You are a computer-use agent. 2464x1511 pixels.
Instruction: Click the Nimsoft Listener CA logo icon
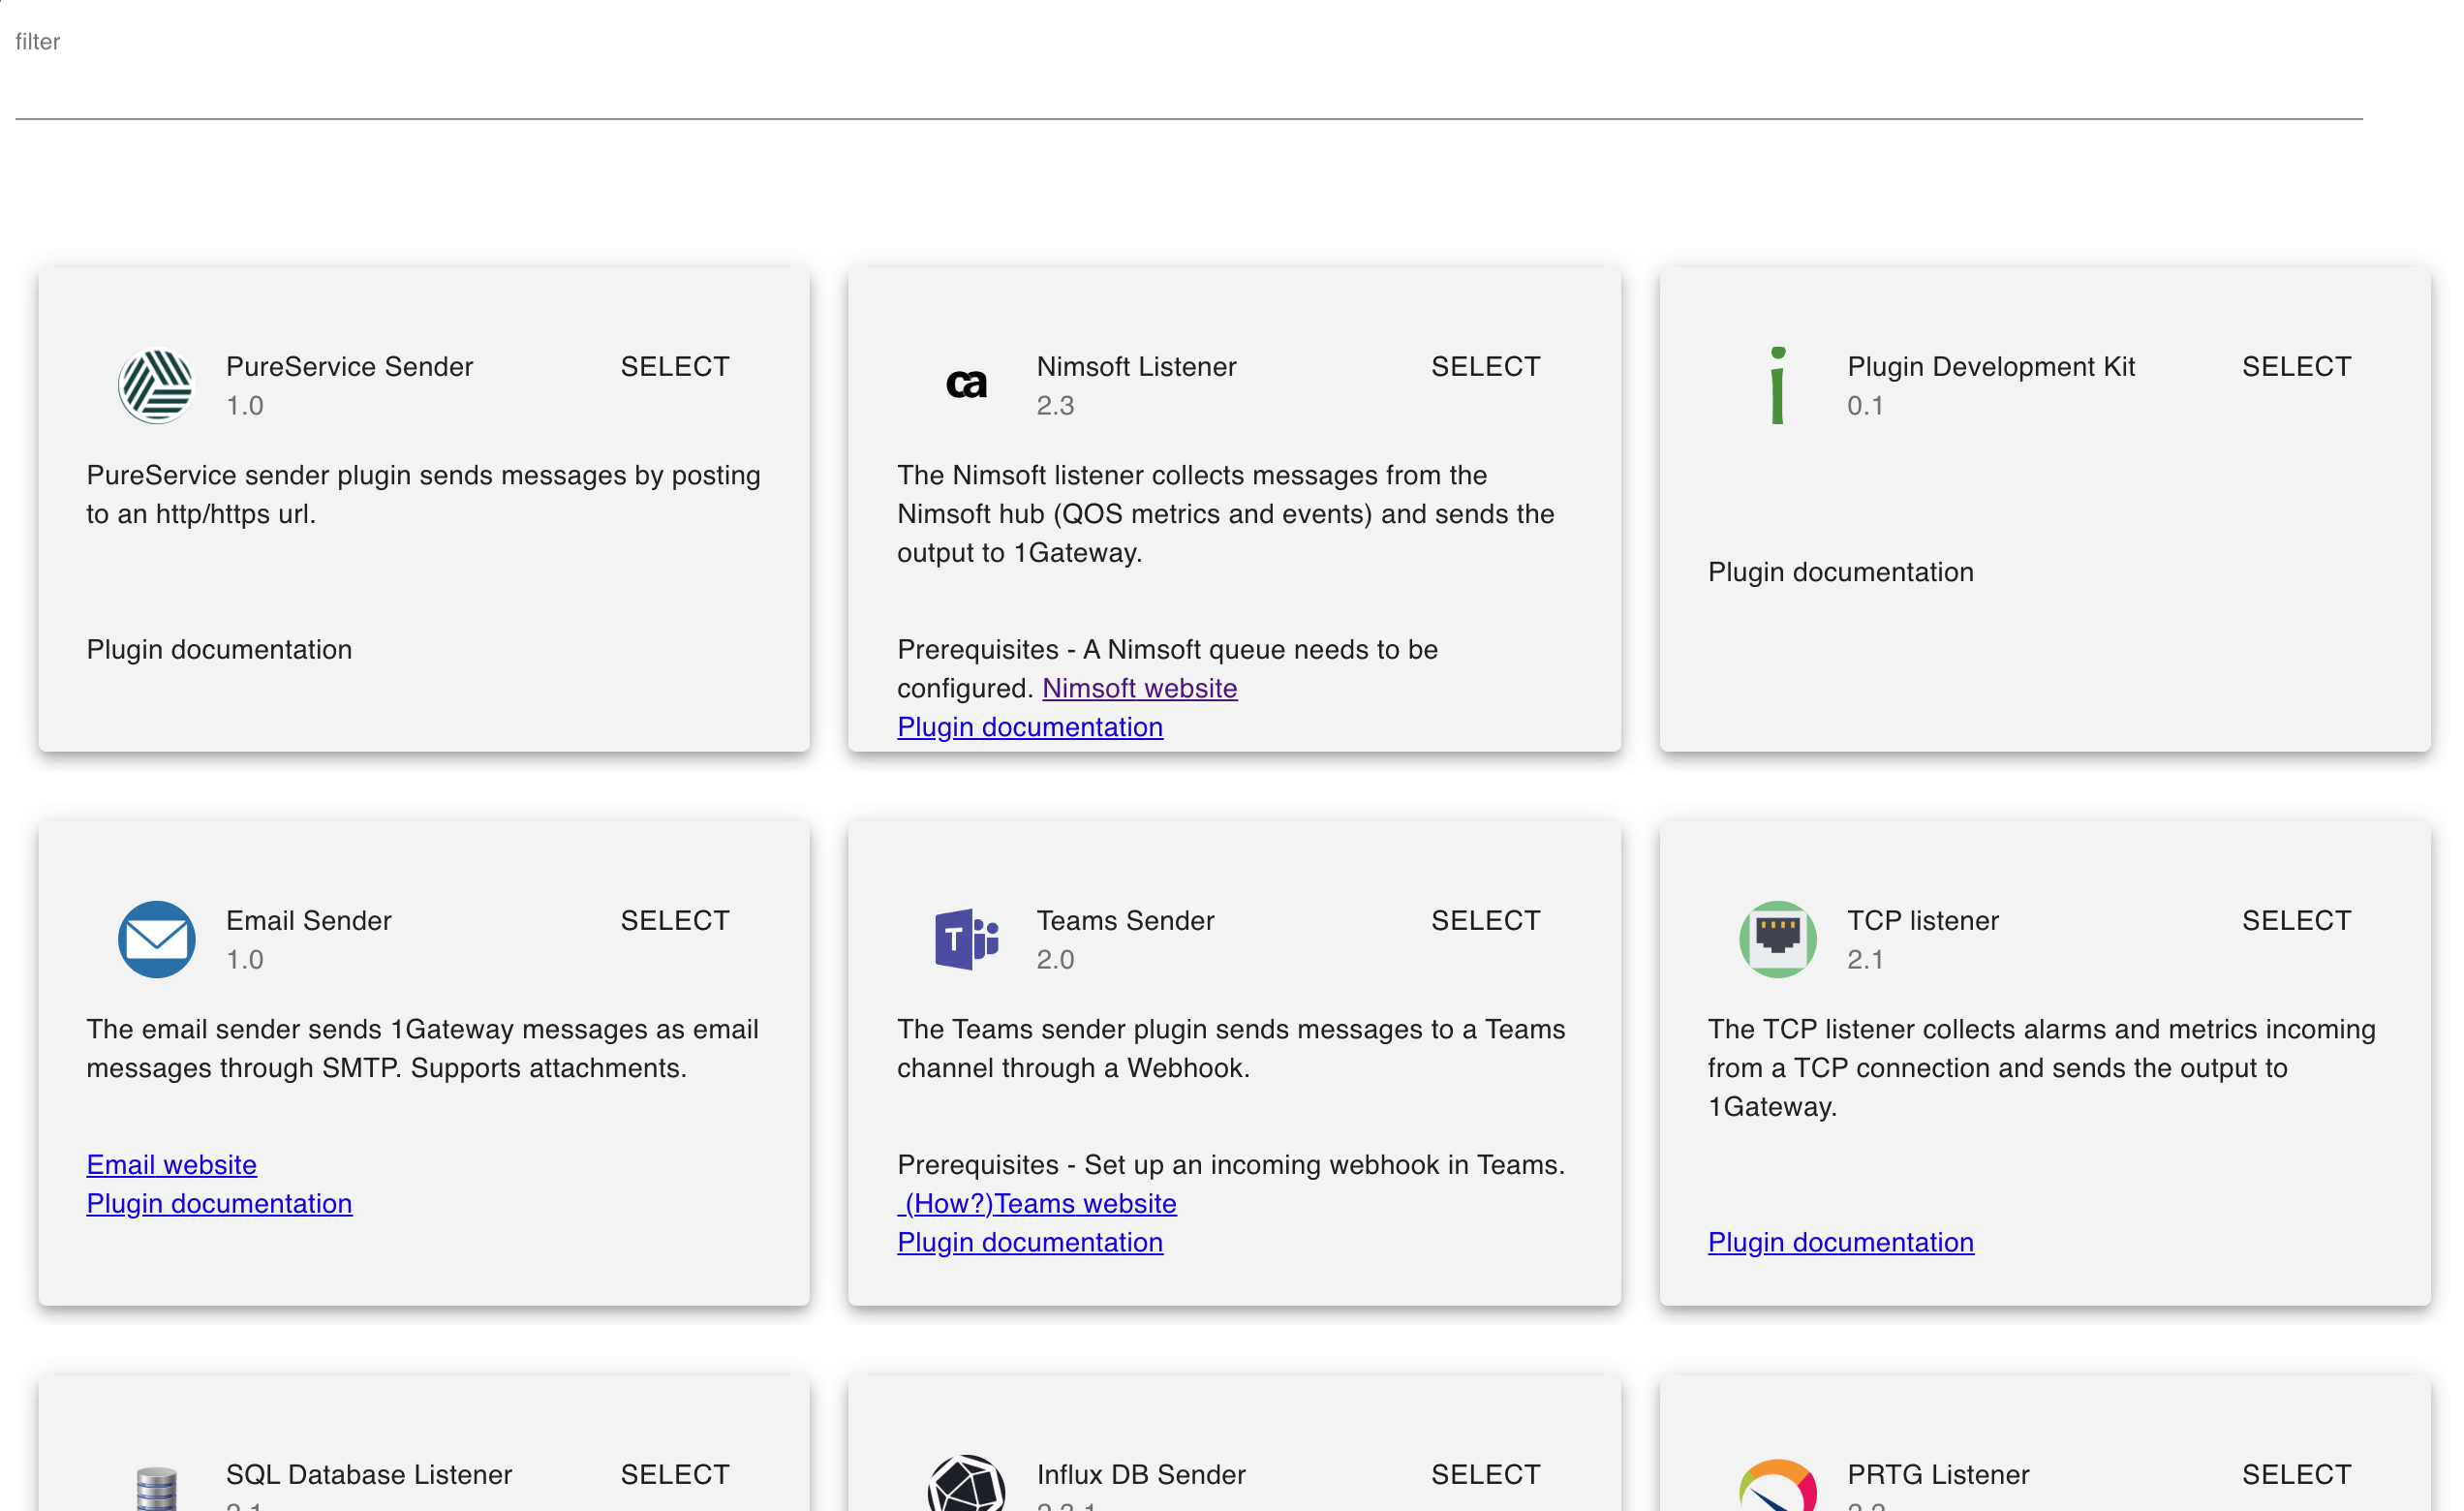pos(966,385)
